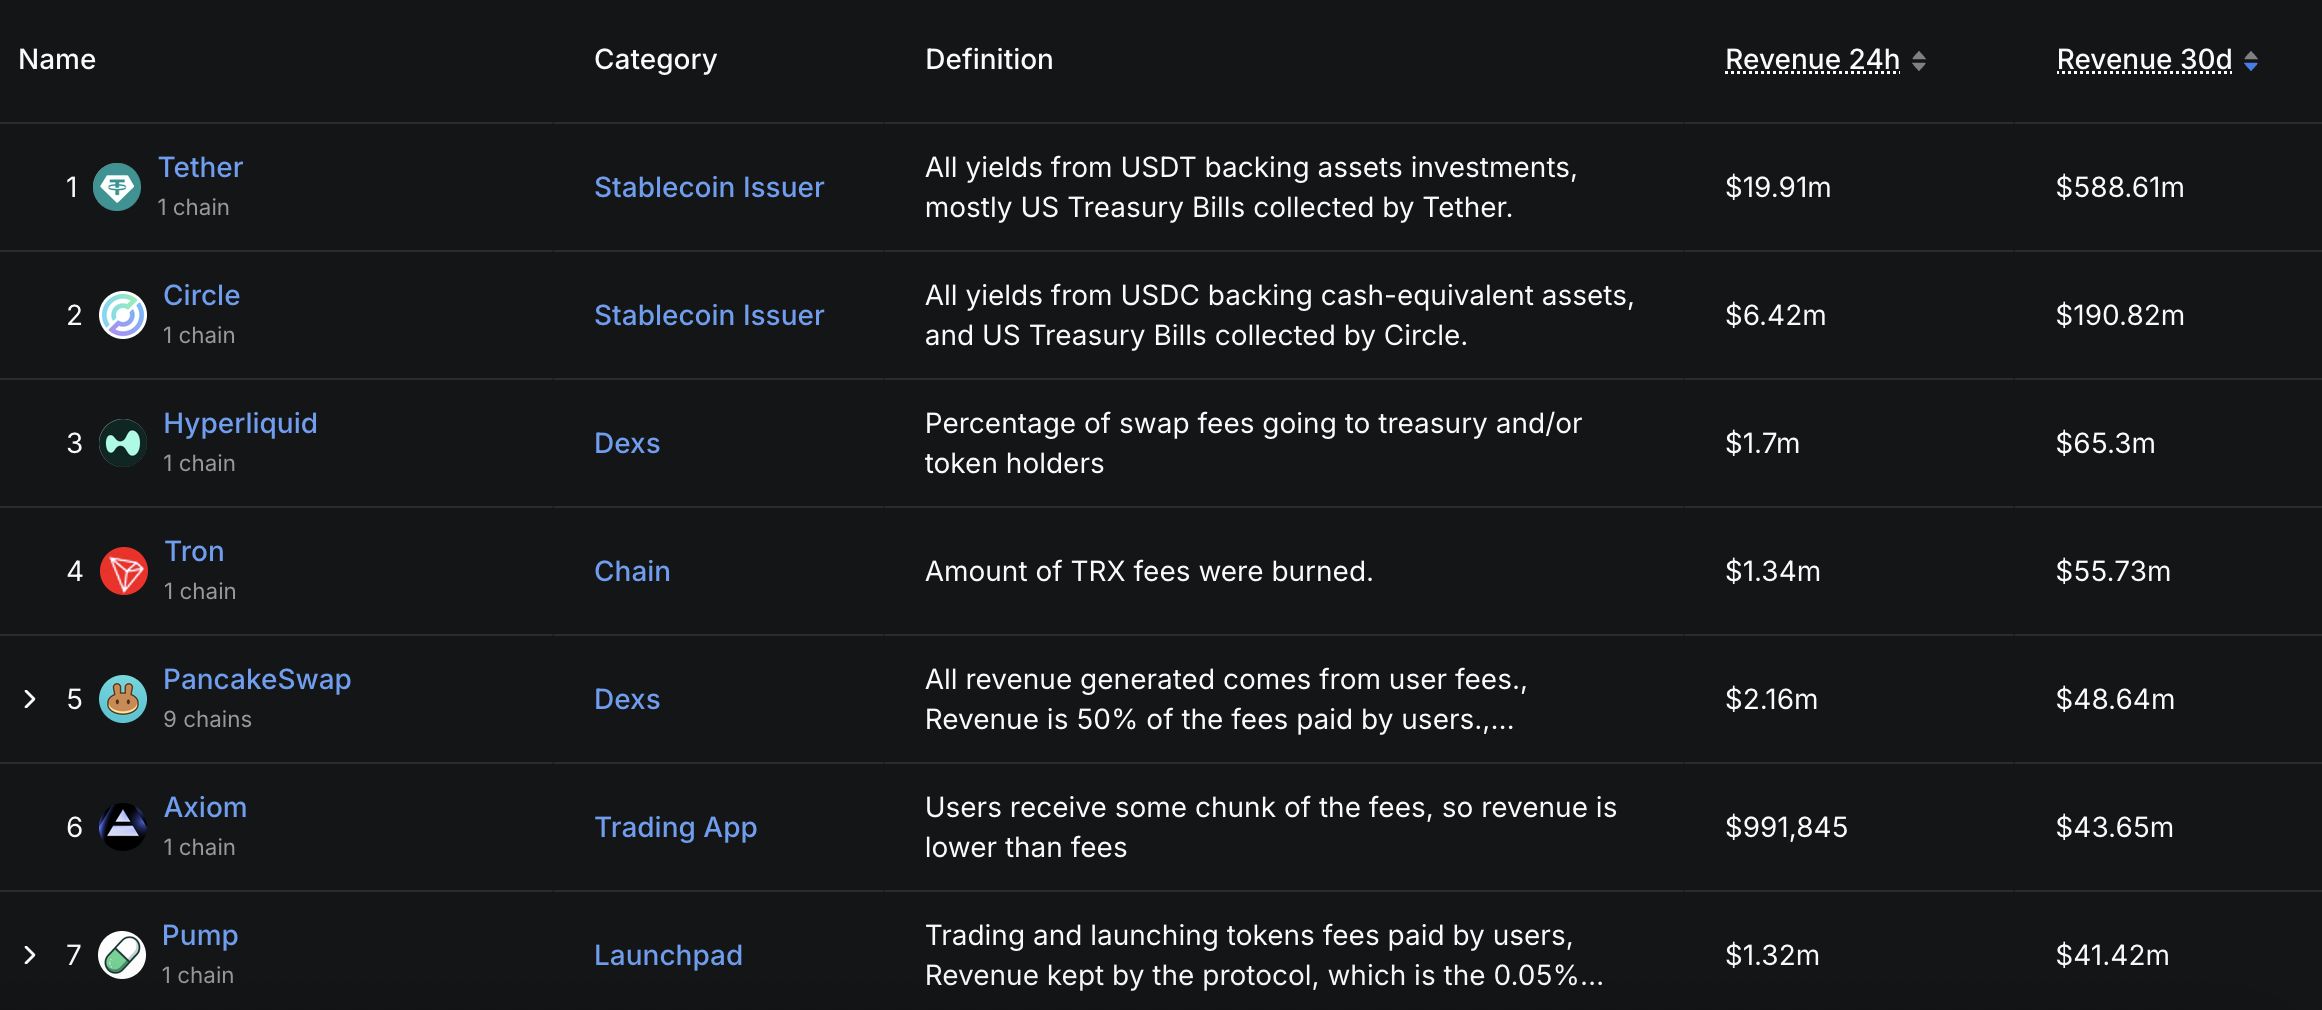Open the Hyperliquid protocol link
Viewport: 2322px width, 1010px height.
tap(240, 423)
